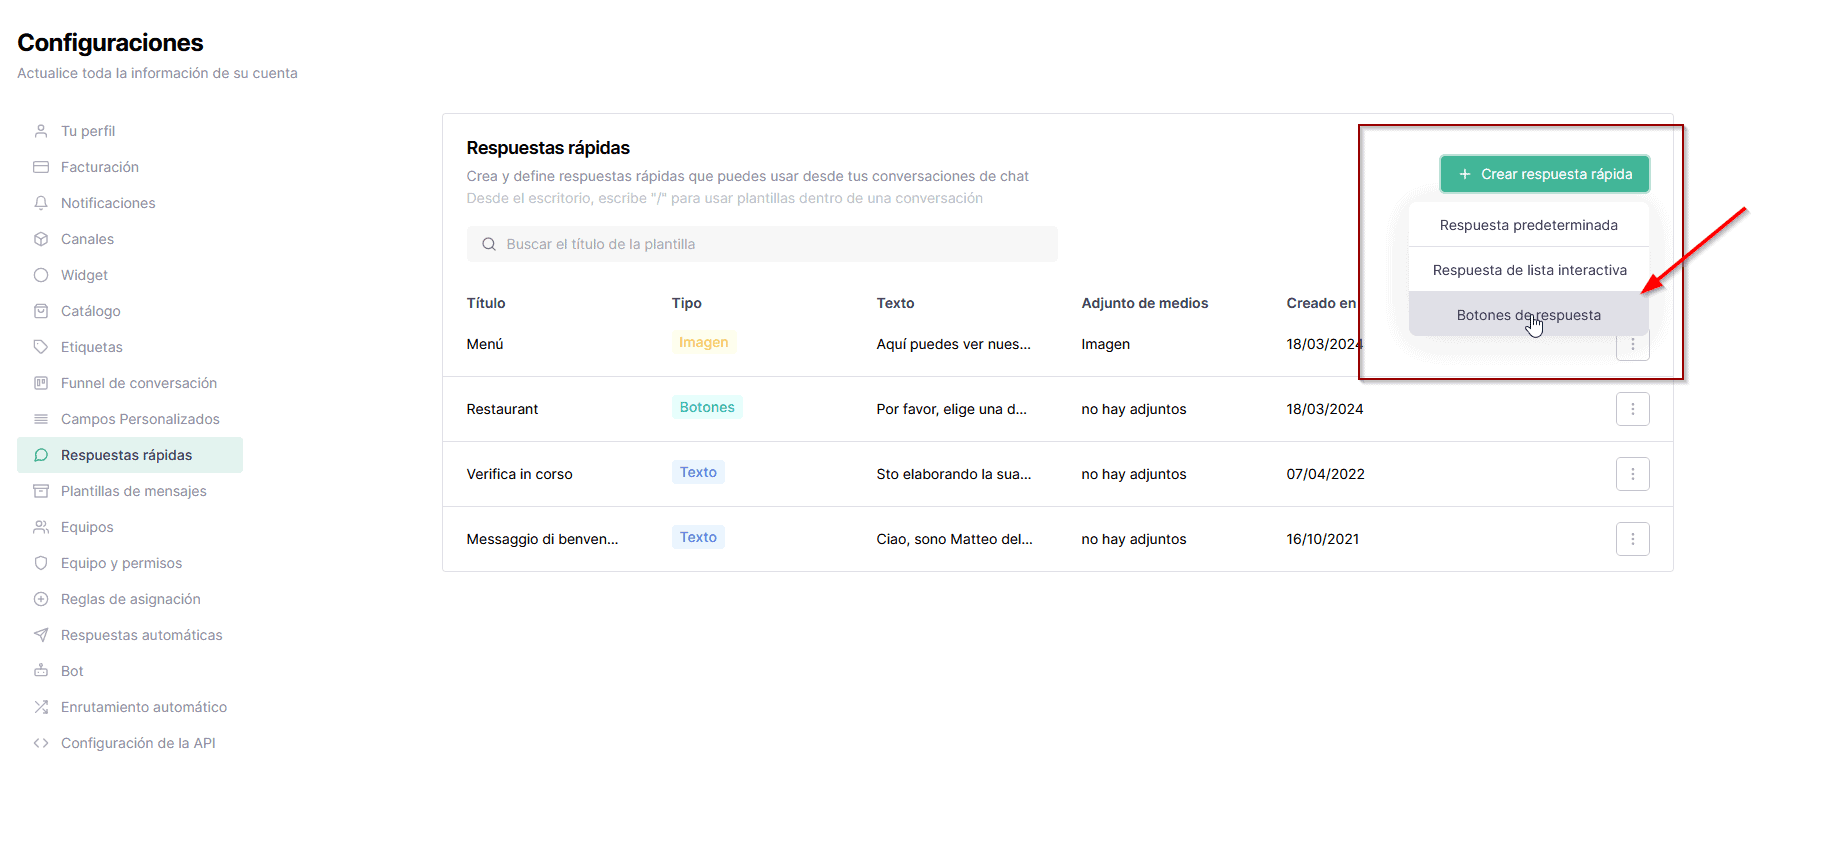Image resolution: width=1846 pixels, height=865 pixels.
Task: Click the Reglas de asignación plus-circle icon
Action: 41,599
